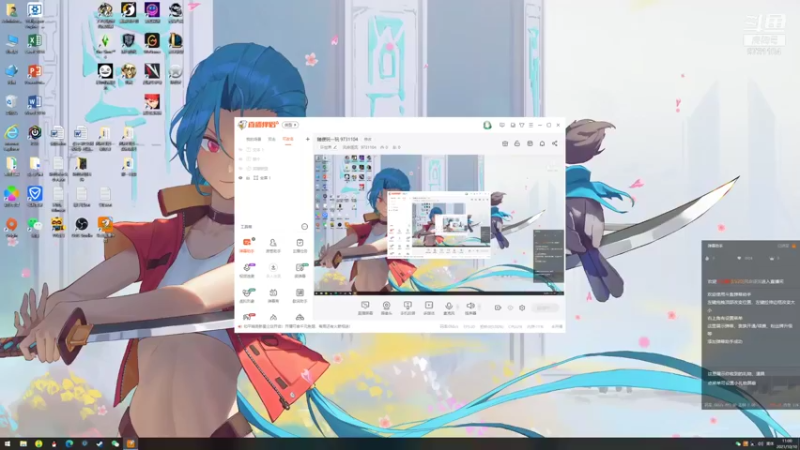Click the gift-box icon above preview

[x=505, y=144]
